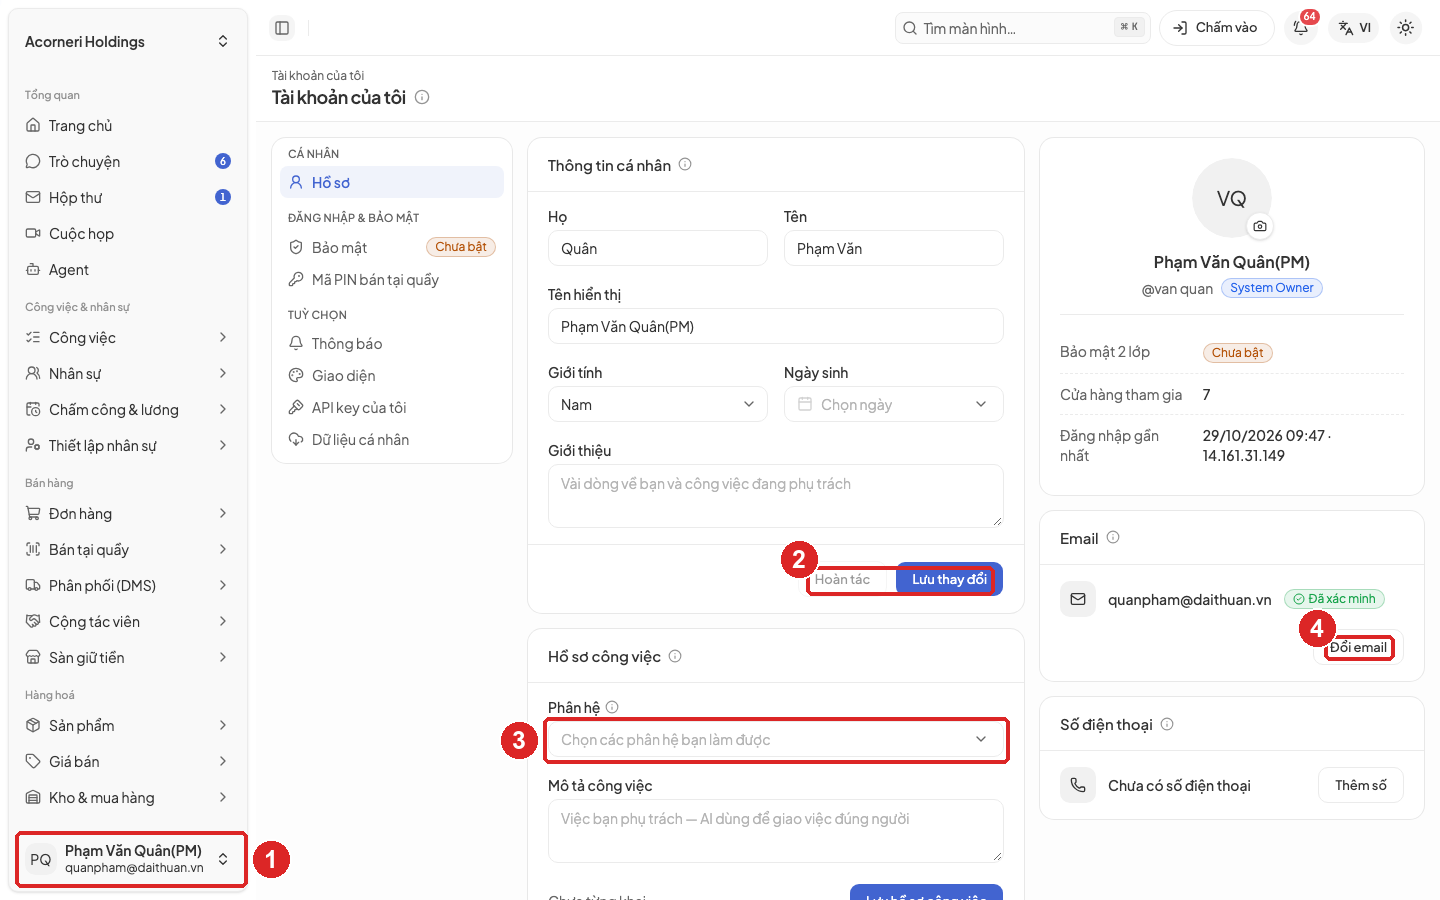
Task: Go to Mã PIN bán tại quầy
Action: (392, 280)
